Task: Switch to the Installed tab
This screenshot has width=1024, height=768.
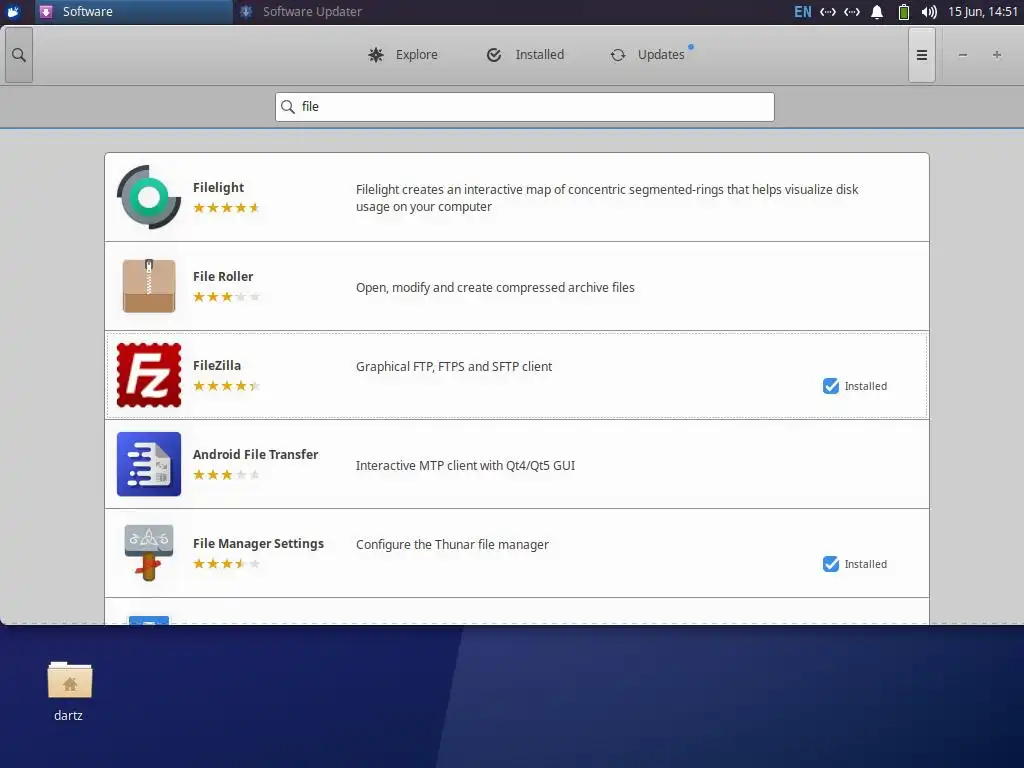Action: (525, 55)
